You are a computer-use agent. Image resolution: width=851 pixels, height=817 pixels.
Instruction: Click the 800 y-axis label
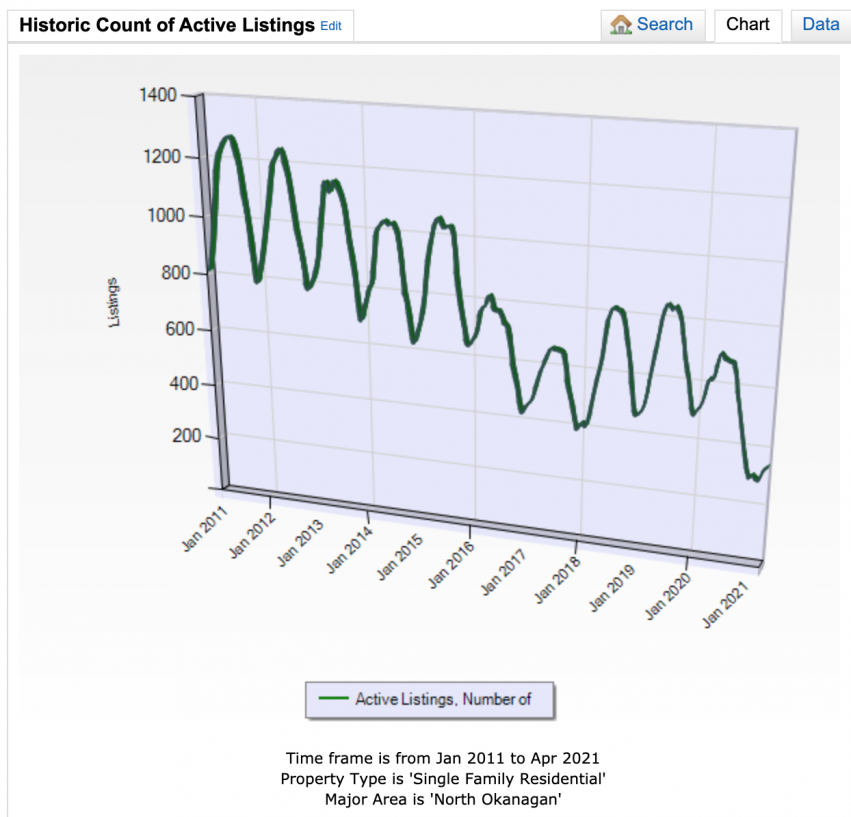pos(175,273)
